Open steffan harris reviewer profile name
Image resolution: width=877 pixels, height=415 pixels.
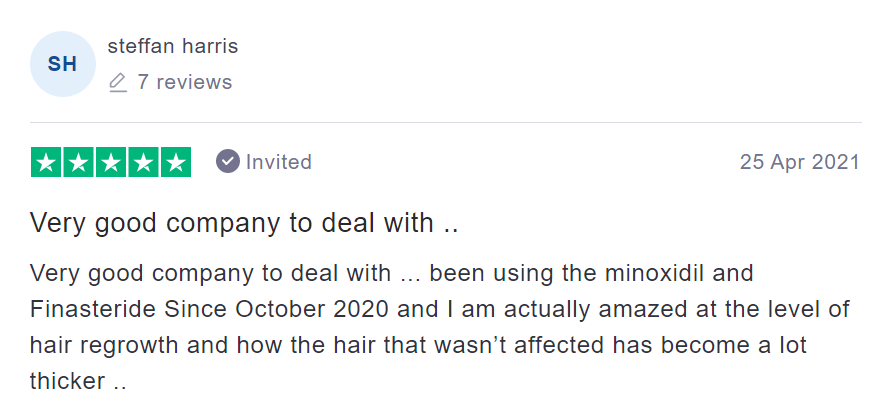tap(173, 46)
